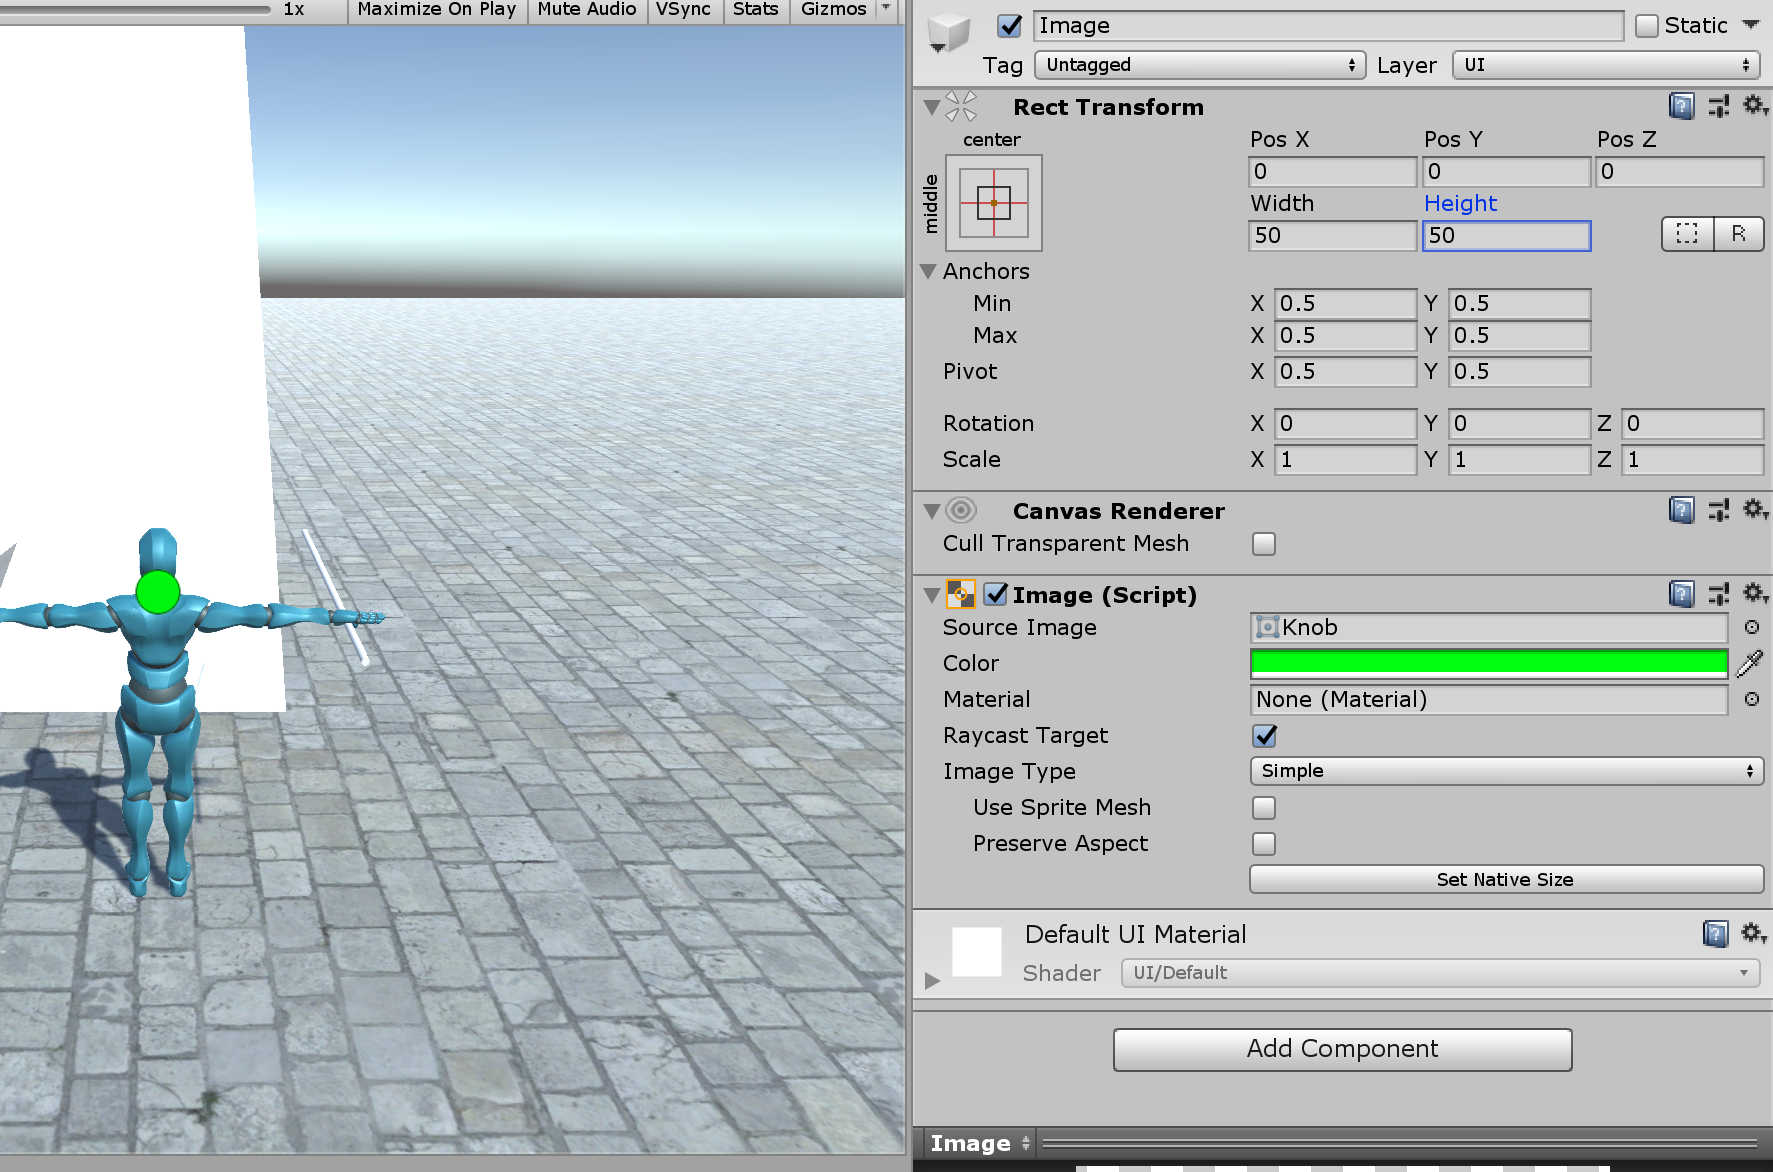This screenshot has height=1172, width=1773.
Task: Open Source Image object picker circle
Action: [1752, 627]
